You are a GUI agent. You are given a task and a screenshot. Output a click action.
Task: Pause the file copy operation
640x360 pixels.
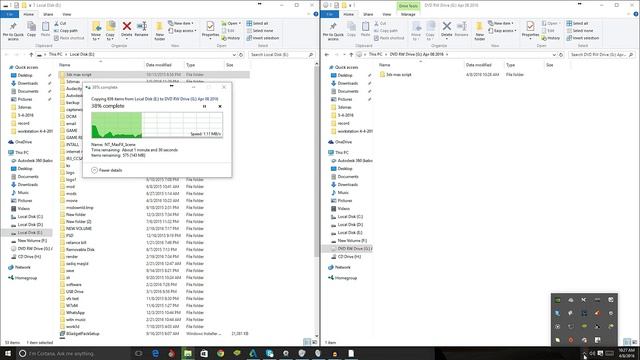pos(204,107)
